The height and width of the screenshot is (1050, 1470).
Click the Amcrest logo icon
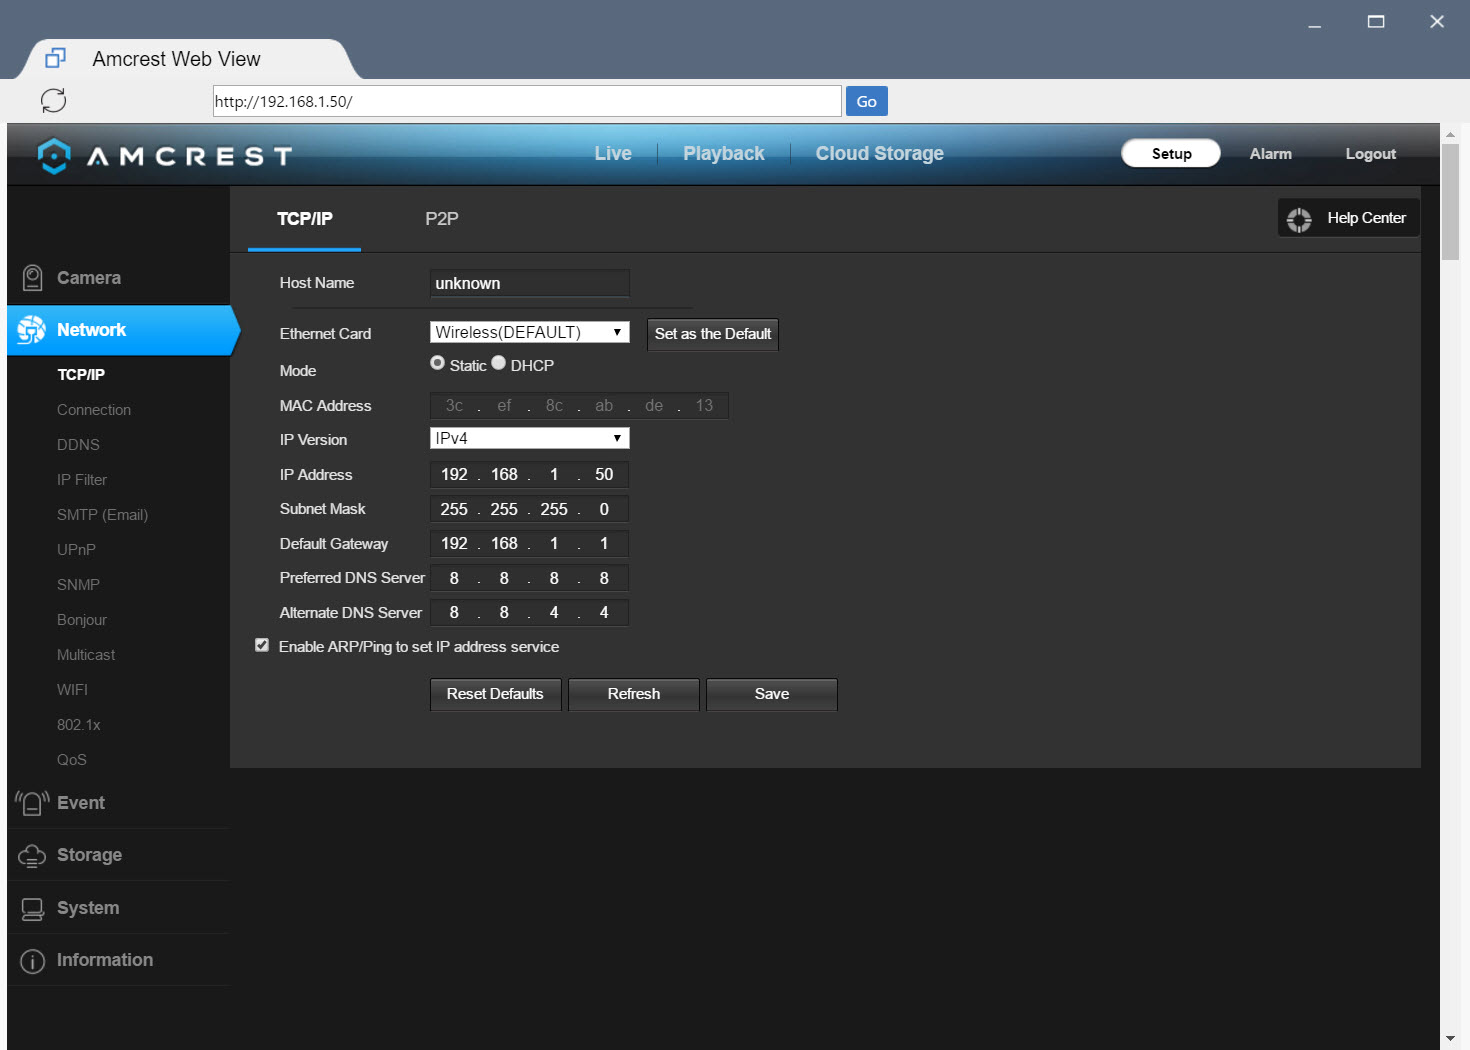coord(54,155)
